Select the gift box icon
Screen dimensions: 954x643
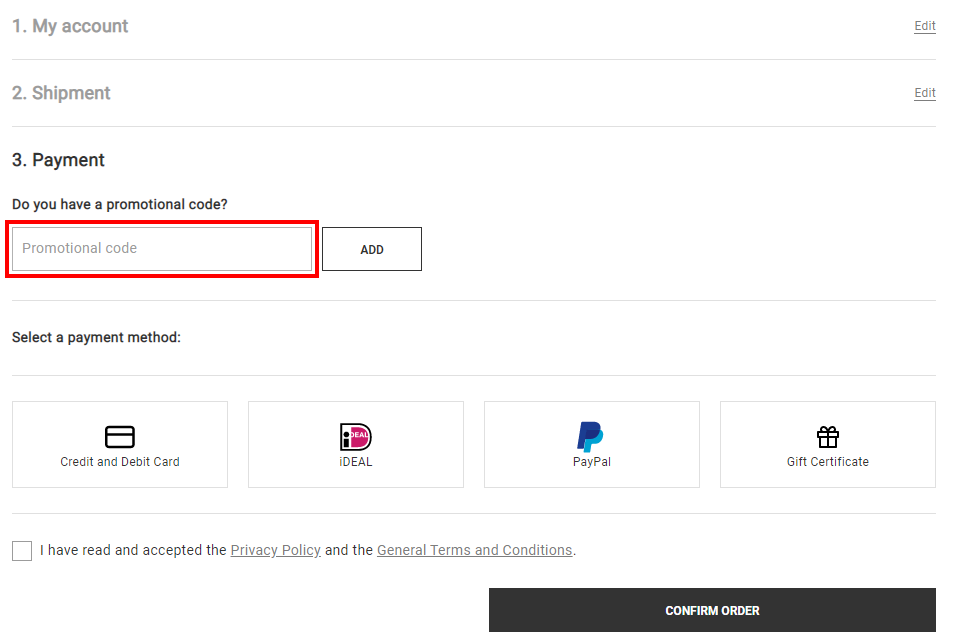827,436
